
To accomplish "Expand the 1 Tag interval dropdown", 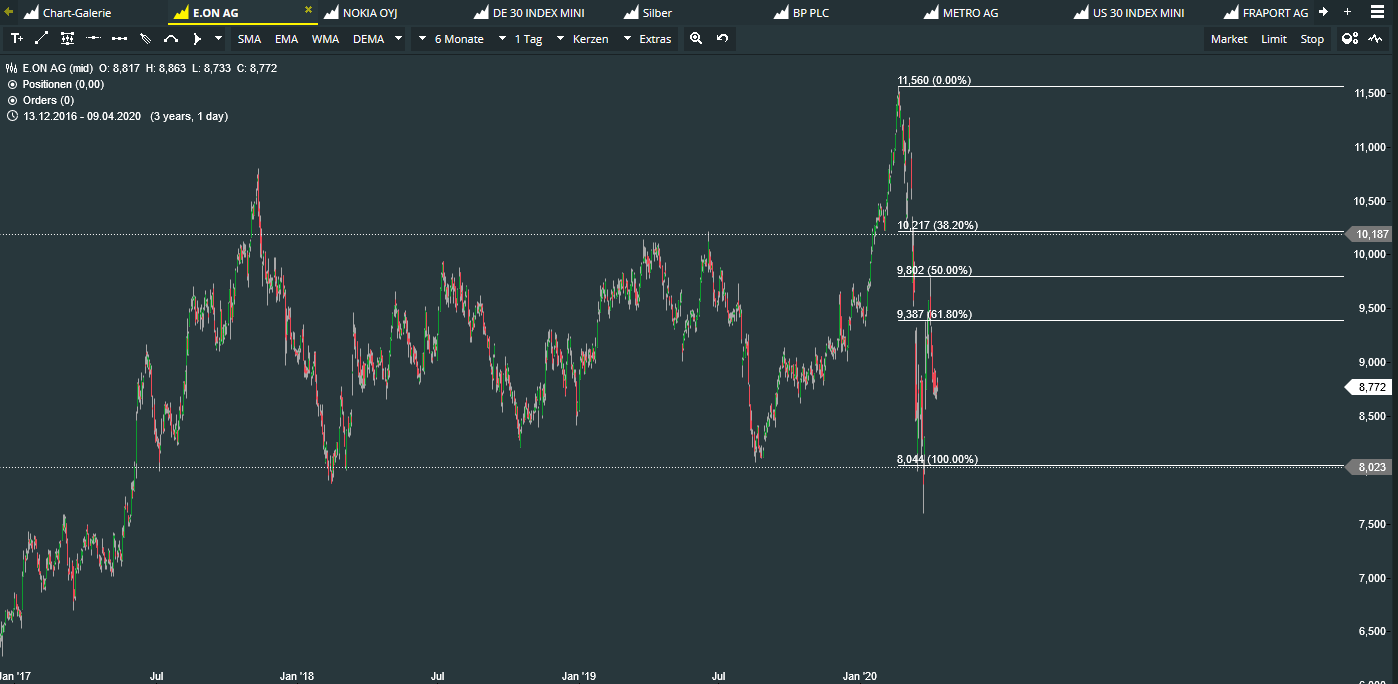I will click(x=531, y=39).
